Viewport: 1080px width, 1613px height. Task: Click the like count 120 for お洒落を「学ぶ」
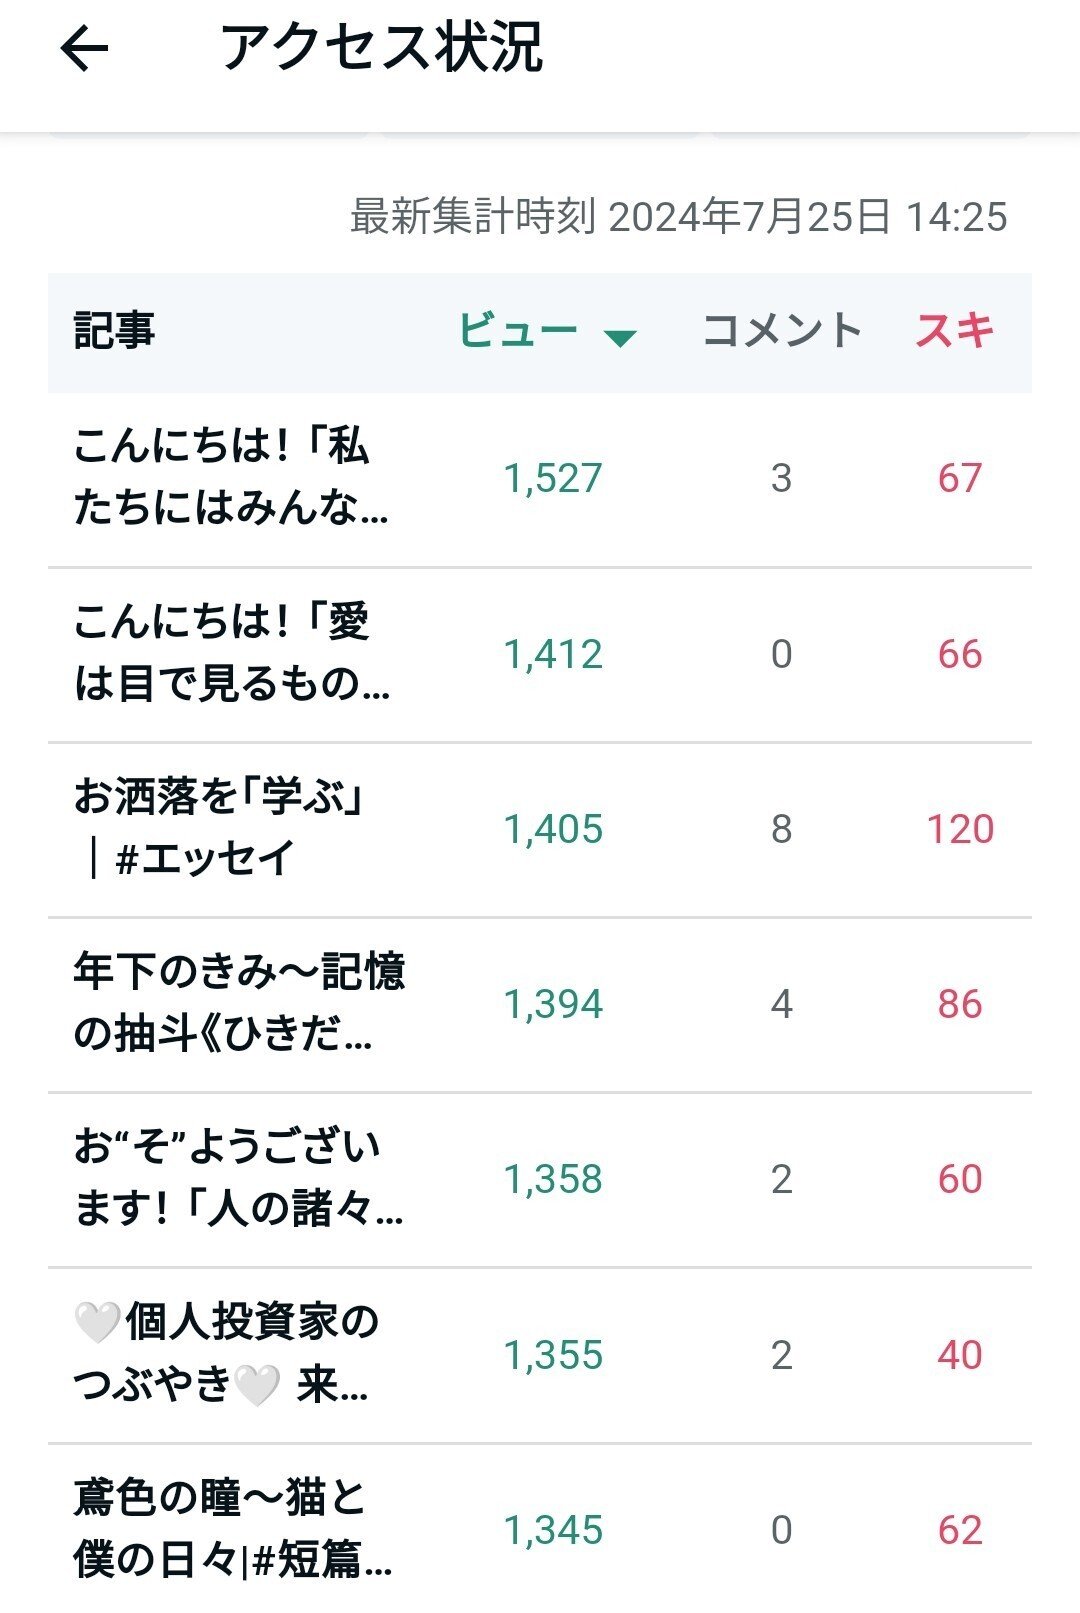point(959,826)
